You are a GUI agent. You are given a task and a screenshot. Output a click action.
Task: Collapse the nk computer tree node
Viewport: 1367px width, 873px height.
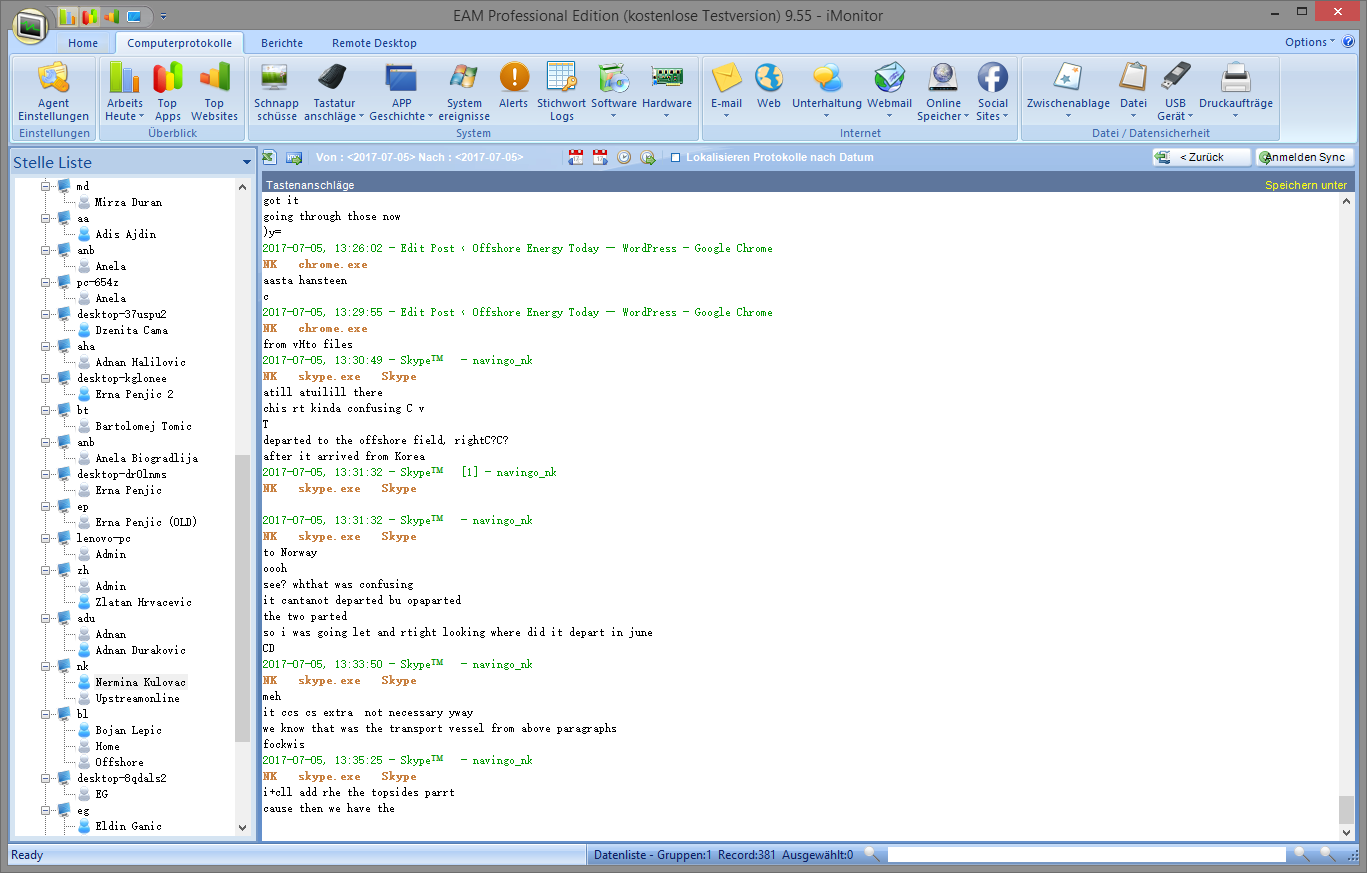coord(45,666)
